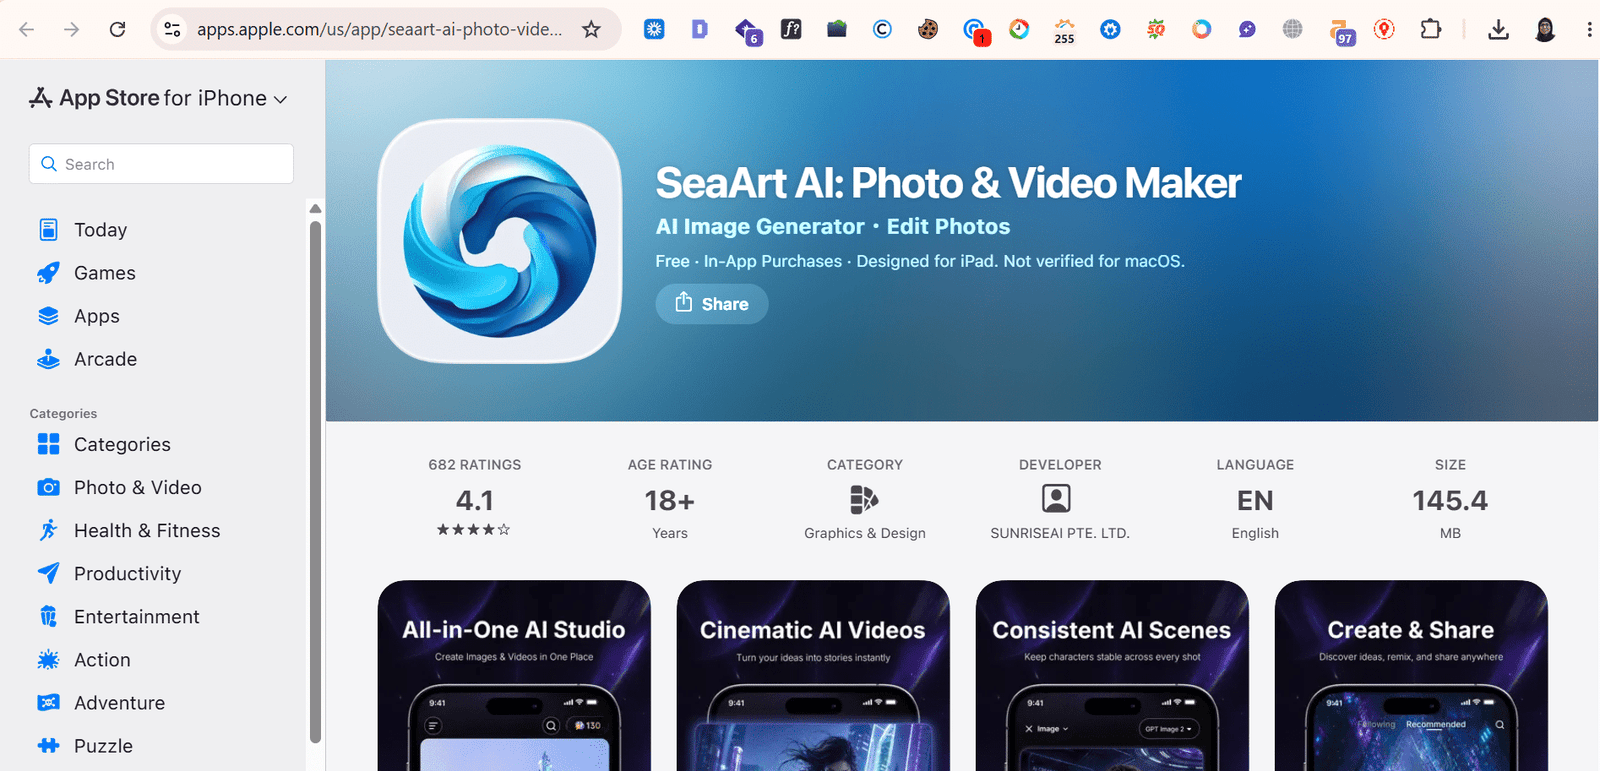Open the Productivity category
The image size is (1600, 771).
(x=127, y=573)
